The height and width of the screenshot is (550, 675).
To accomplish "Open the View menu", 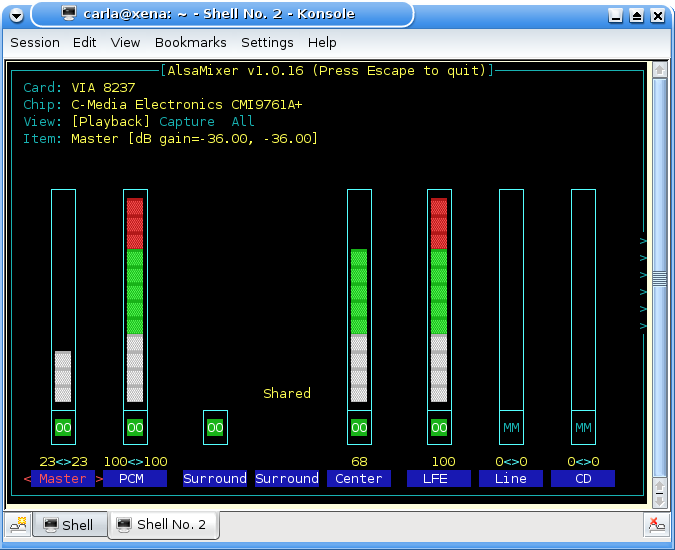I will (125, 43).
